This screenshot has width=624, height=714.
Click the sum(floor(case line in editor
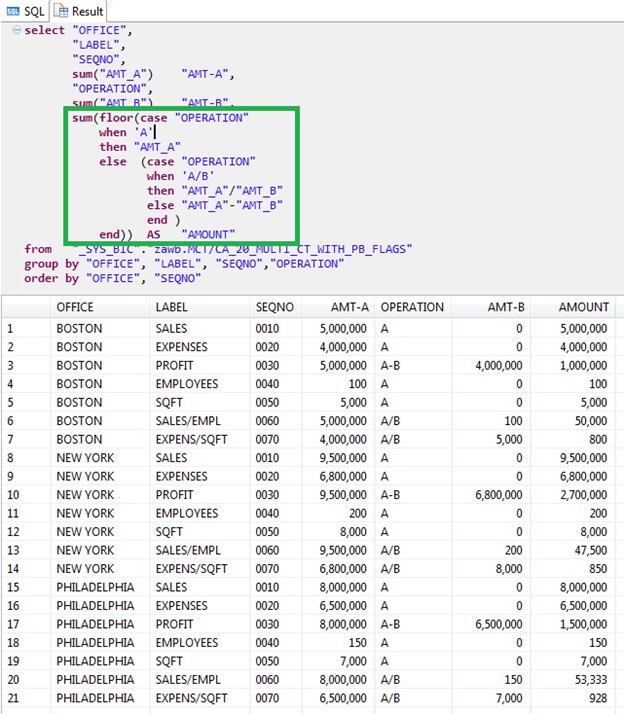160,117
